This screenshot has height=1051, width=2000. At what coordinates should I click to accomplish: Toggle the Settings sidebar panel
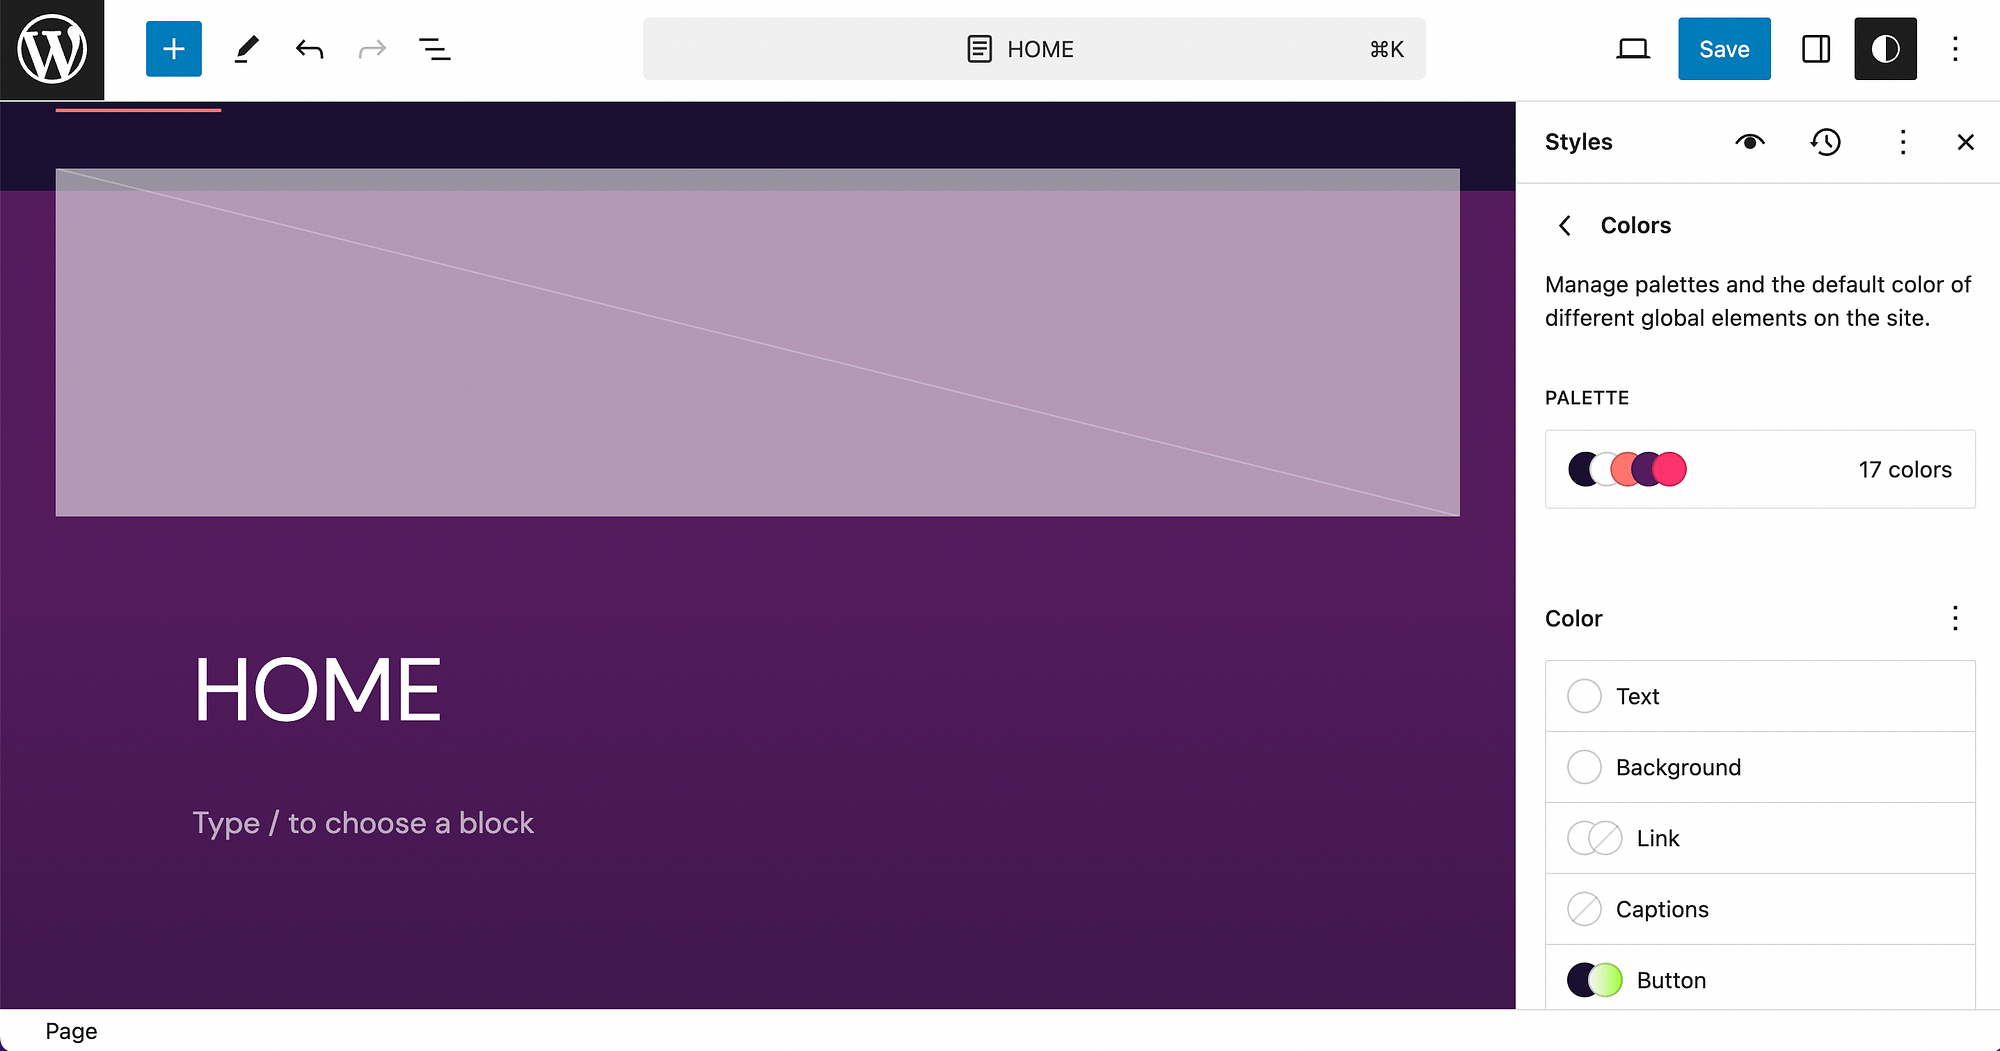pyautogui.click(x=1815, y=48)
